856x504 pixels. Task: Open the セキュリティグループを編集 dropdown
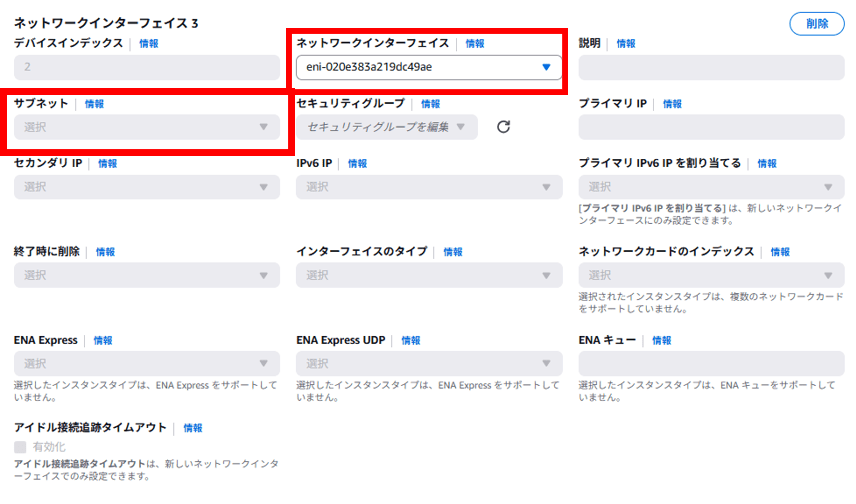tap(387, 127)
